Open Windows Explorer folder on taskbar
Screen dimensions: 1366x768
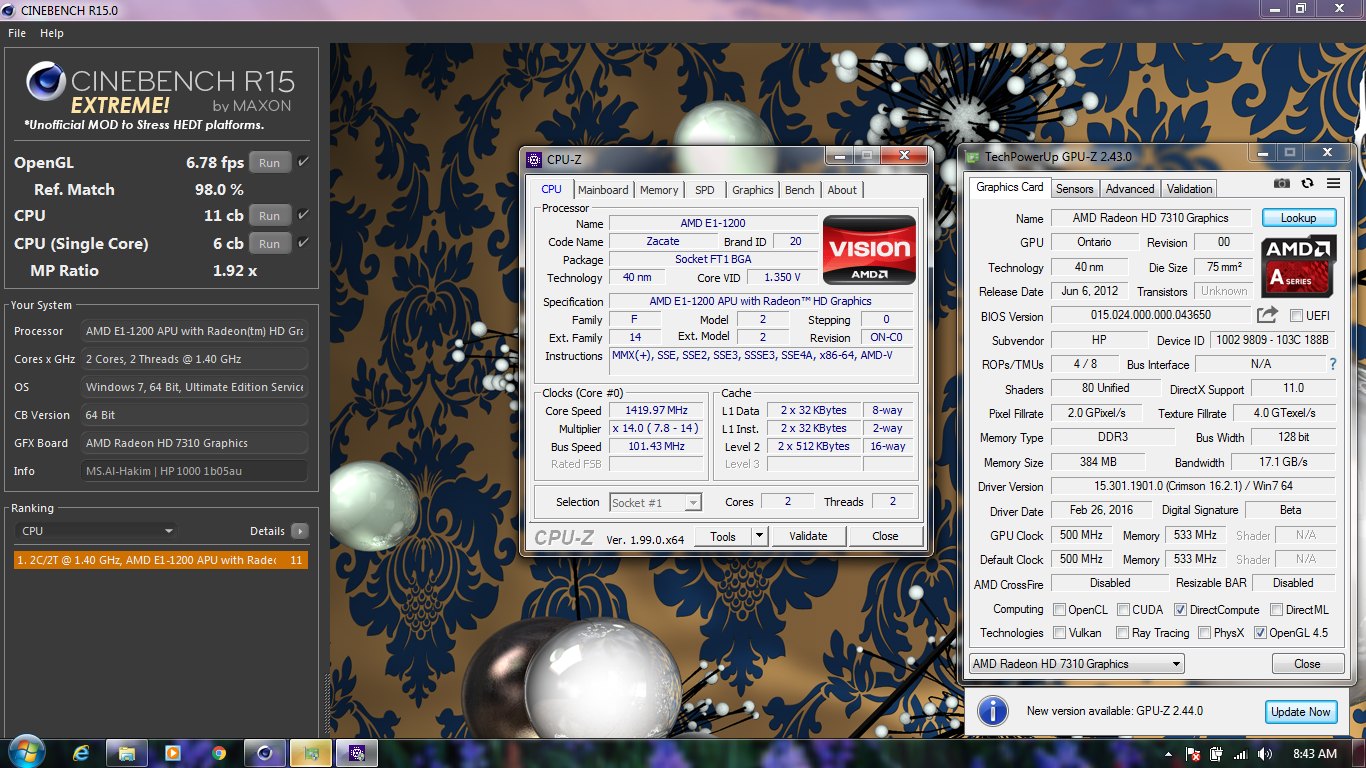click(126, 753)
